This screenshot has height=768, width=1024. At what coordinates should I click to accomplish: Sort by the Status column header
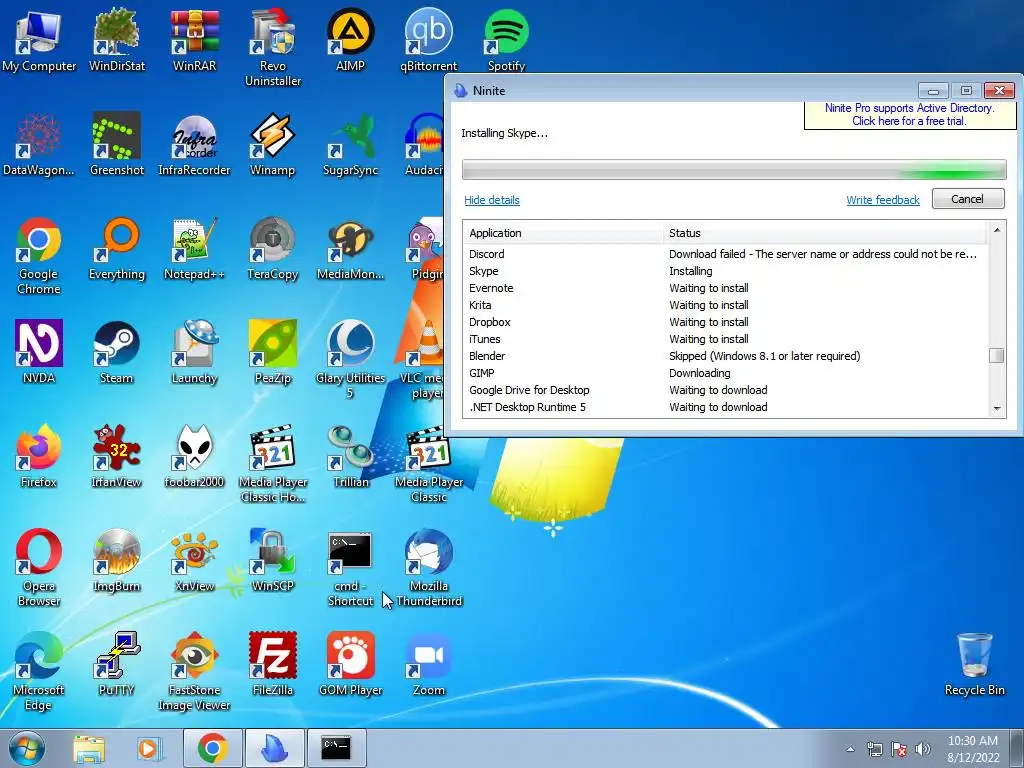pyautogui.click(x=826, y=233)
